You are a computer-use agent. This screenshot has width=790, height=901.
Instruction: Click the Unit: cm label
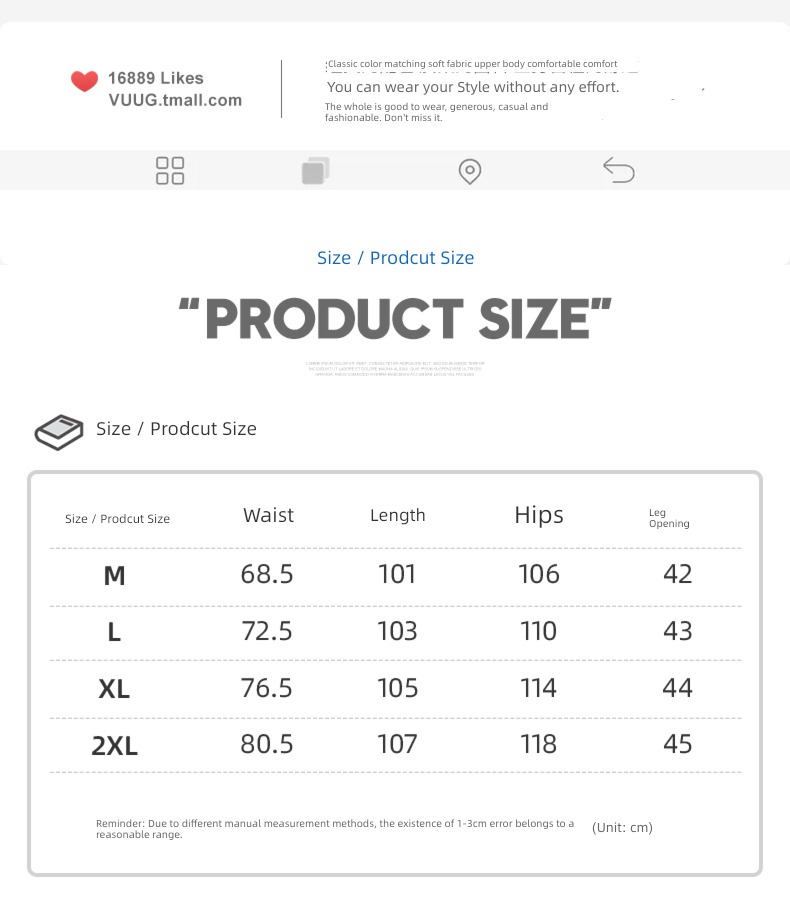click(622, 827)
